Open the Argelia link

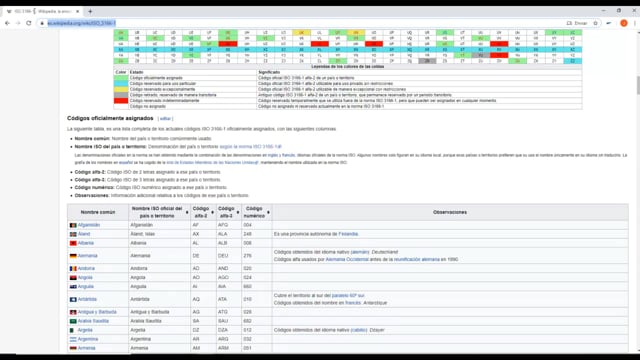tap(85, 330)
